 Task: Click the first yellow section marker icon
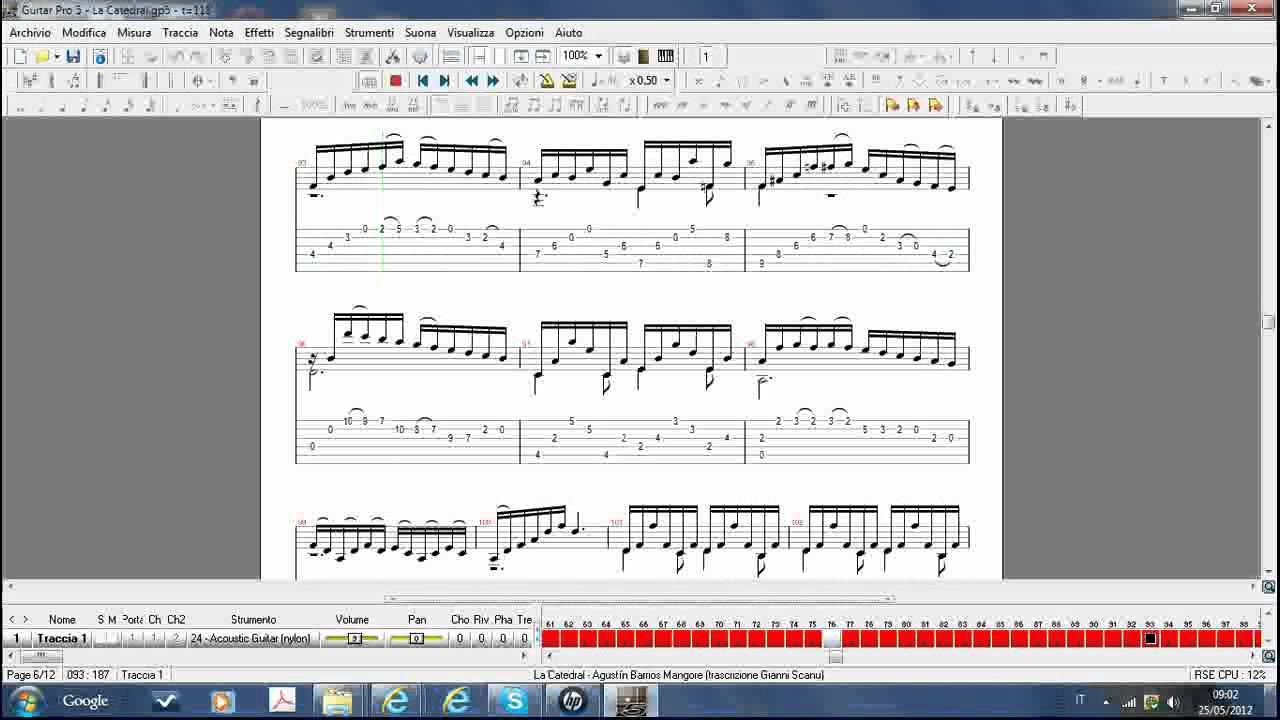point(891,105)
